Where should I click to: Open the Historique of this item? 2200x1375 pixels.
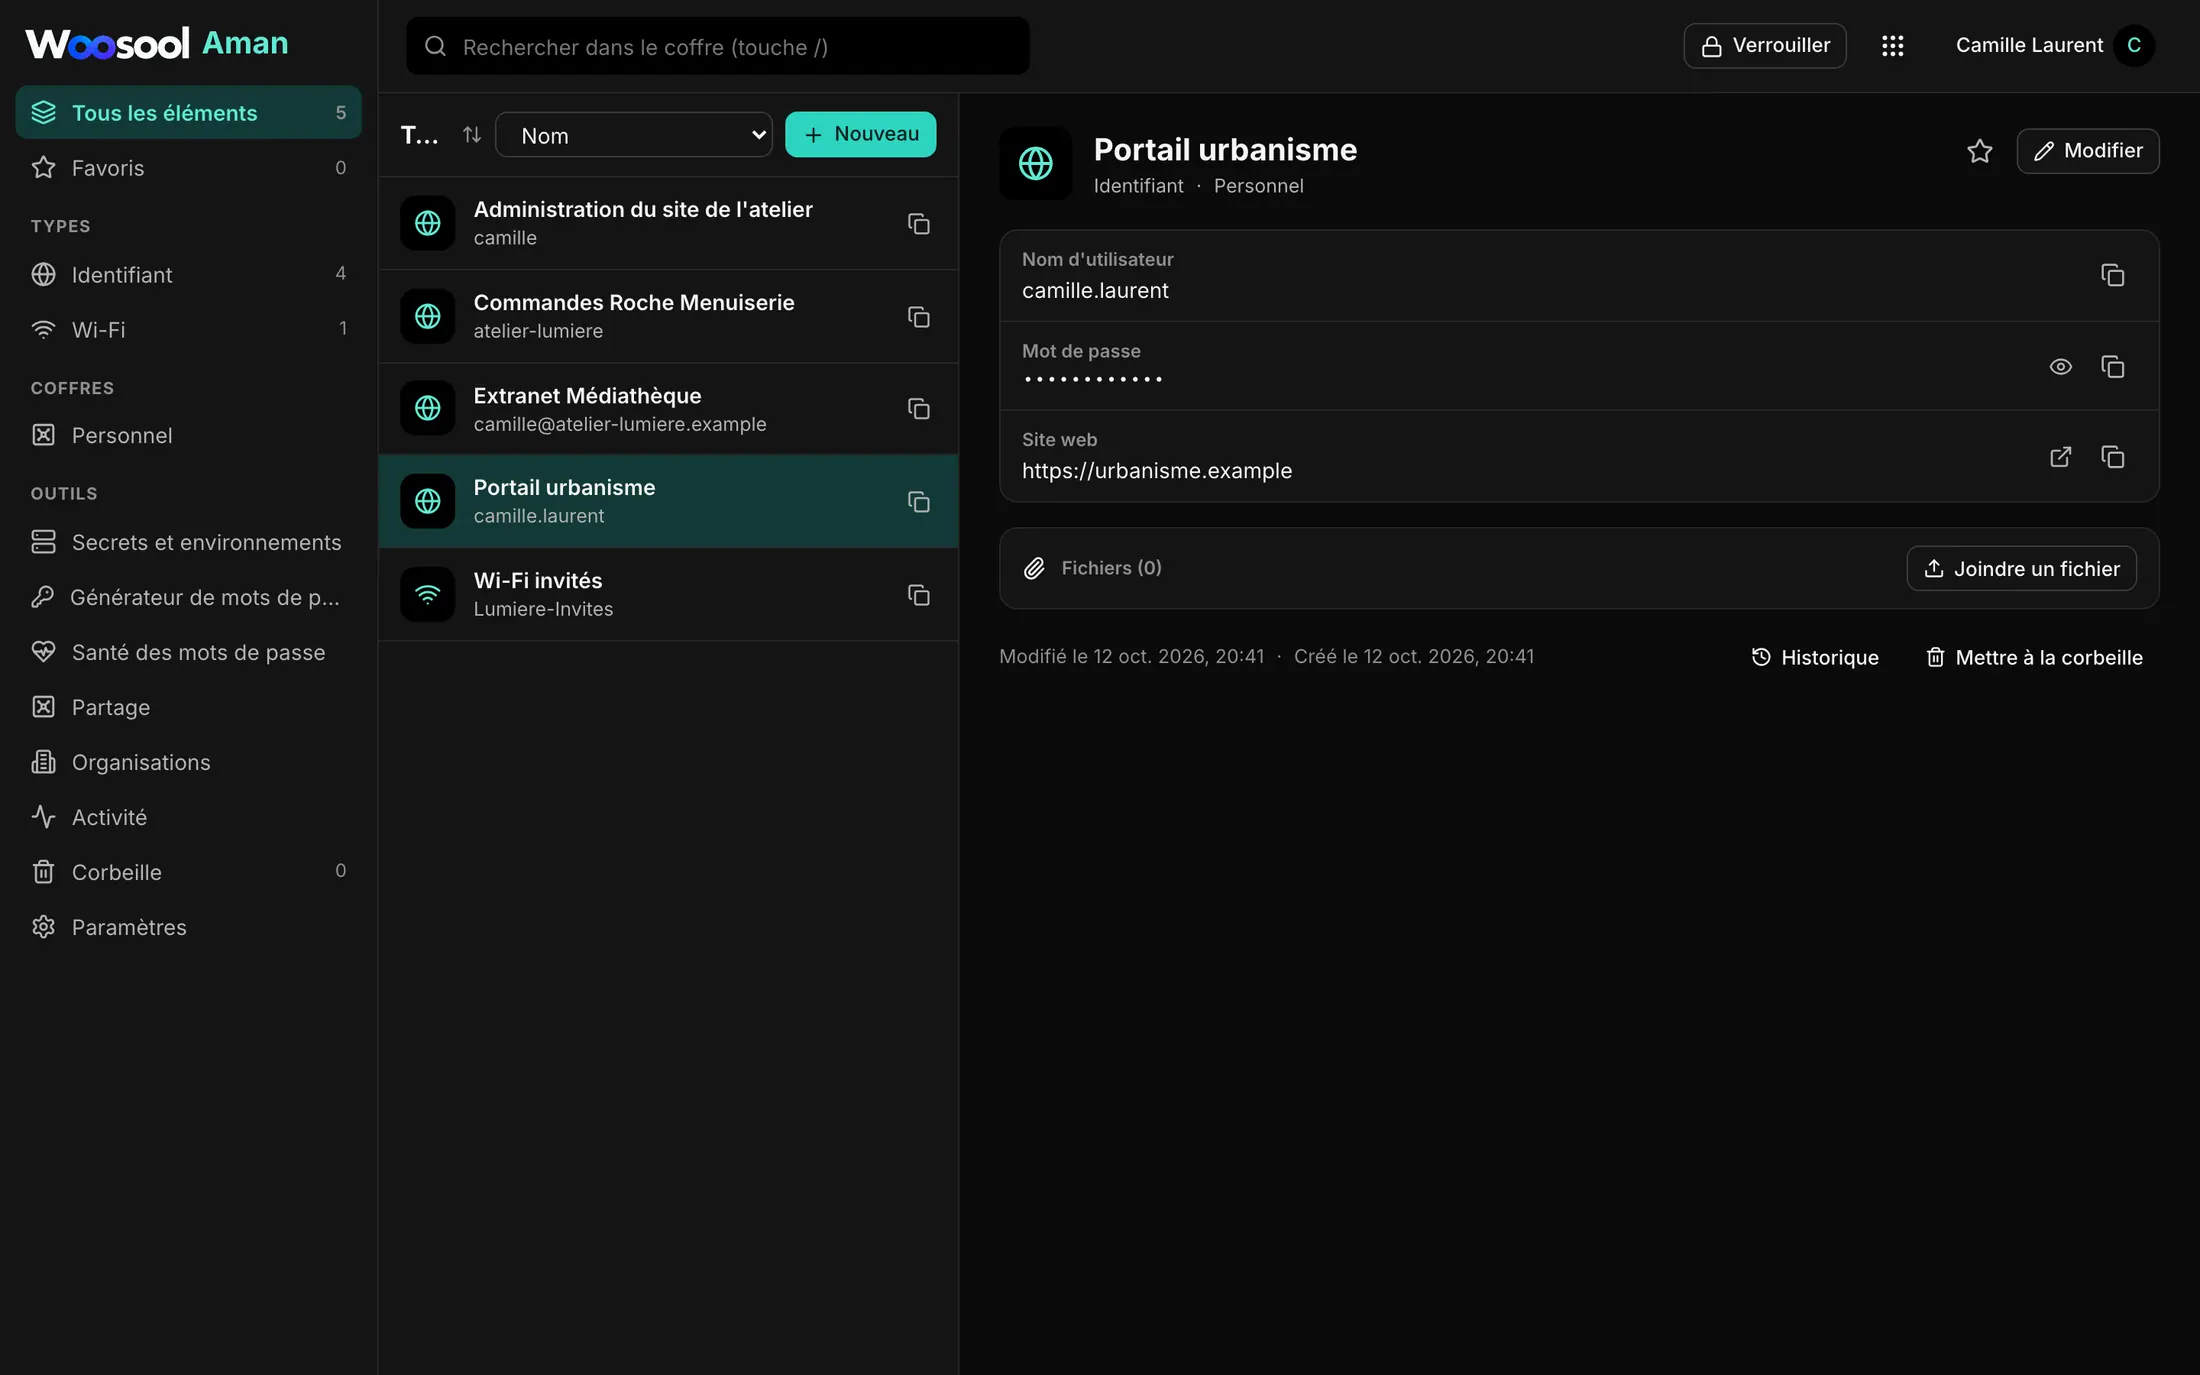(x=1814, y=657)
